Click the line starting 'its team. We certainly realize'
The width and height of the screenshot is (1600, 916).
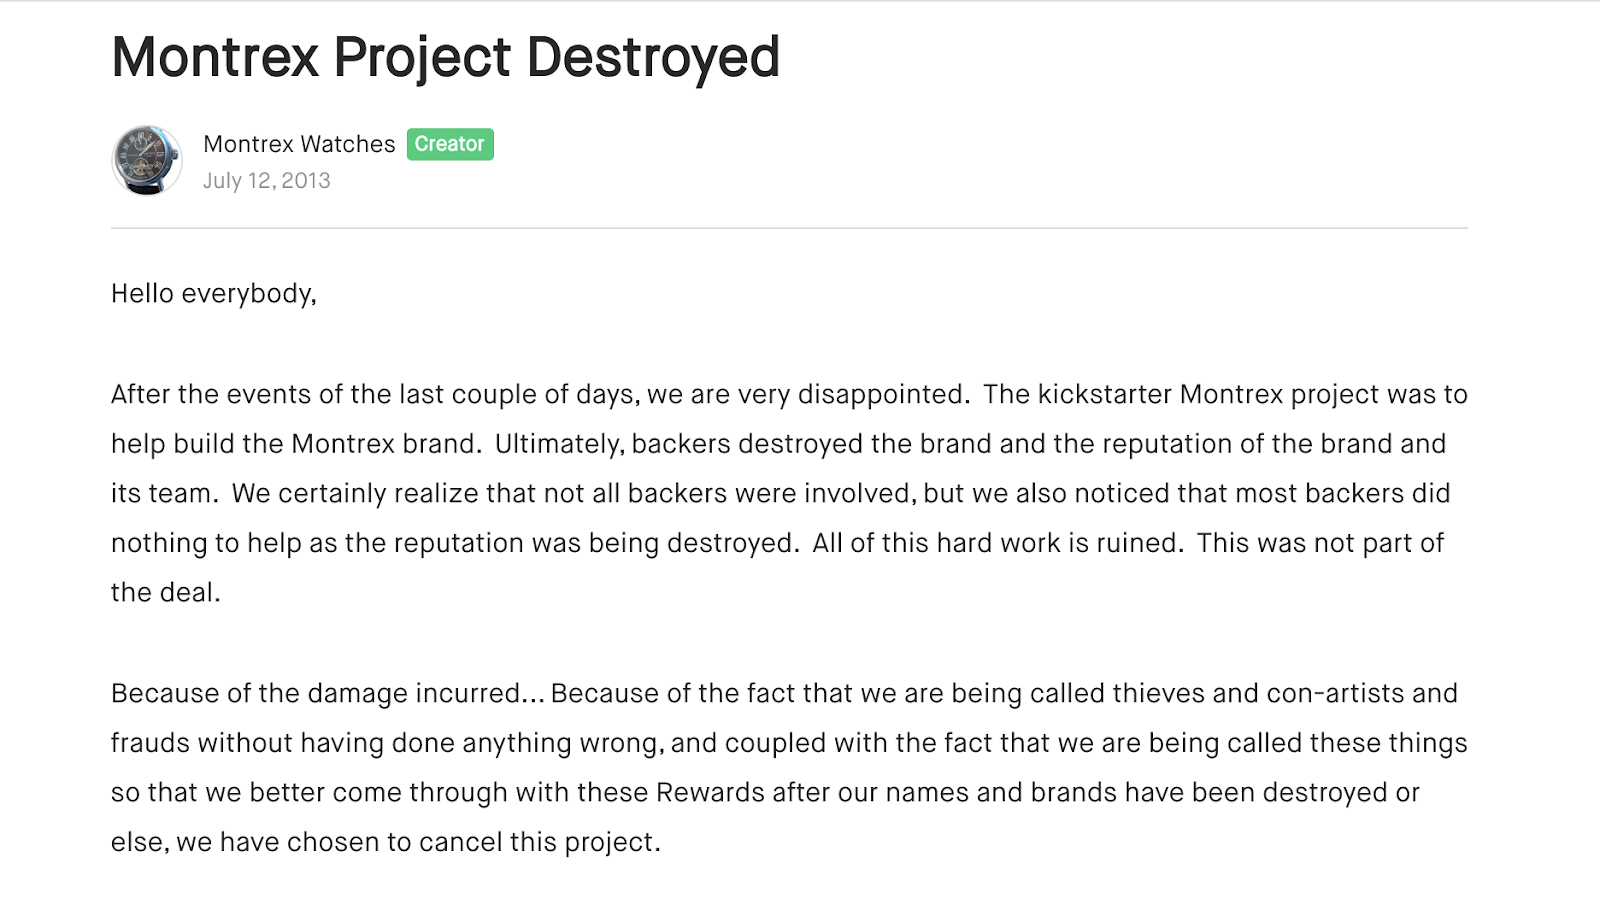(x=780, y=494)
